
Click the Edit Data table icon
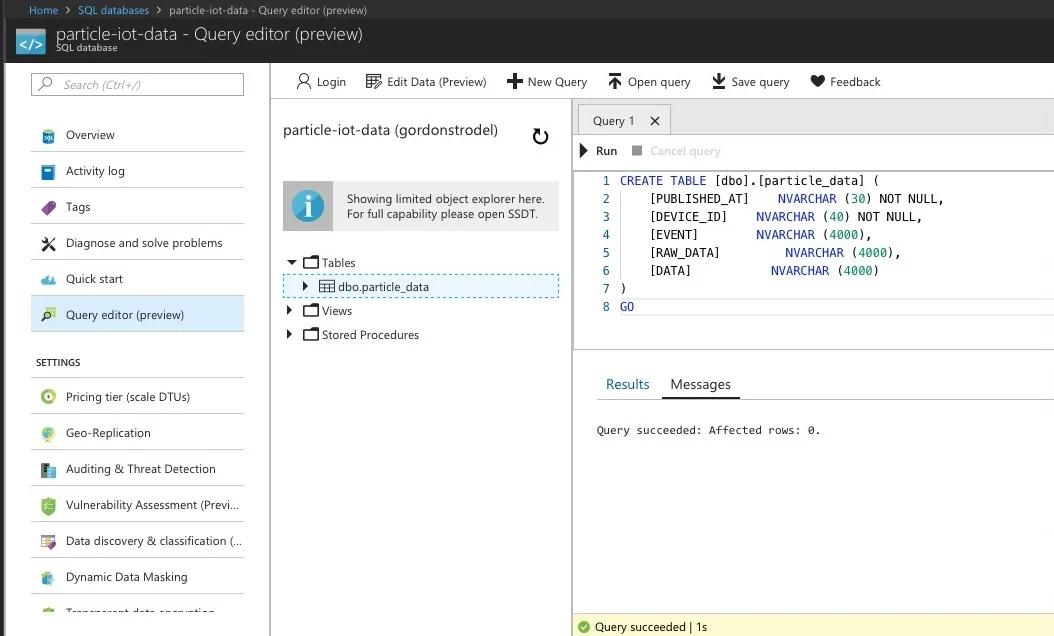coord(373,81)
